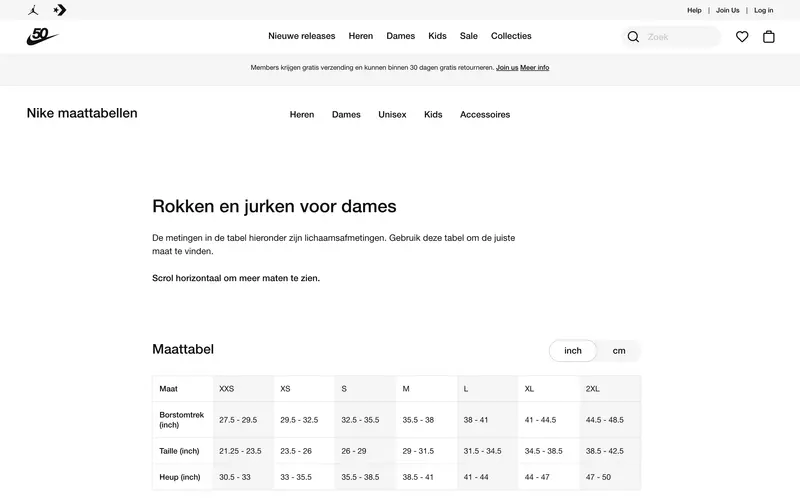
Task: Click the 44.5 - 48.5 bust cell
Action: coord(610,420)
